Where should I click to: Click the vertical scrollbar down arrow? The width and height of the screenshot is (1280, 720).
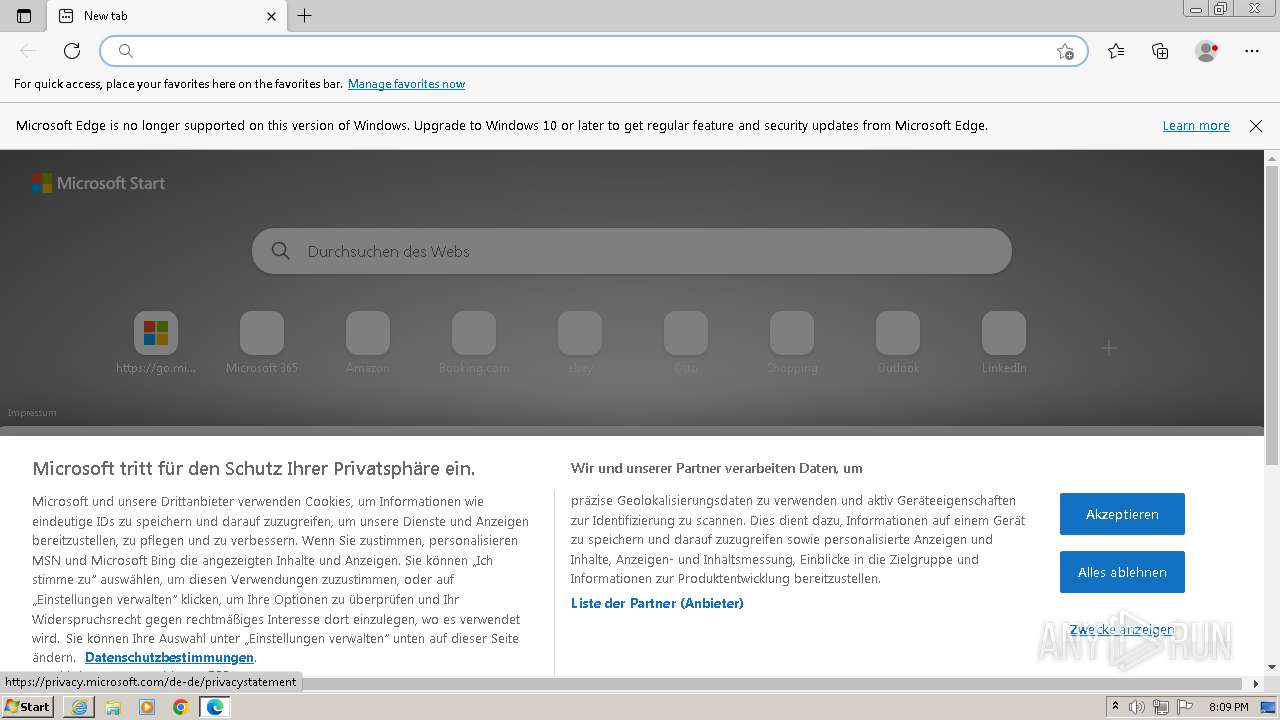[x=1272, y=667]
